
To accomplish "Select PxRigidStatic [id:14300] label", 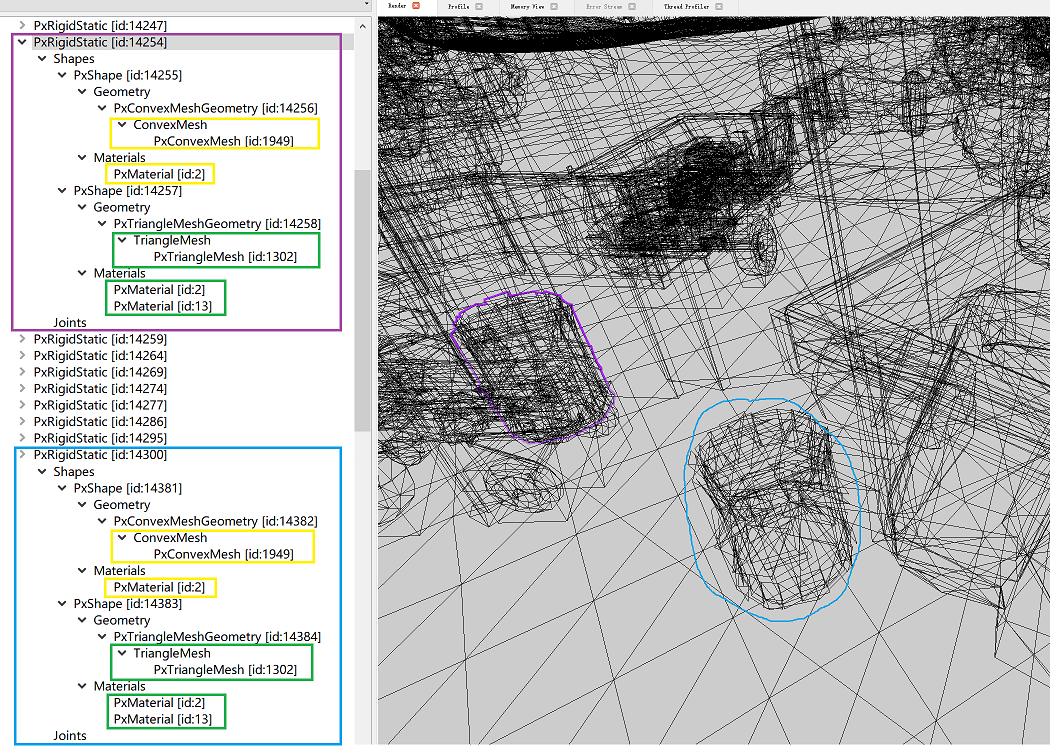I will click(x=100, y=455).
